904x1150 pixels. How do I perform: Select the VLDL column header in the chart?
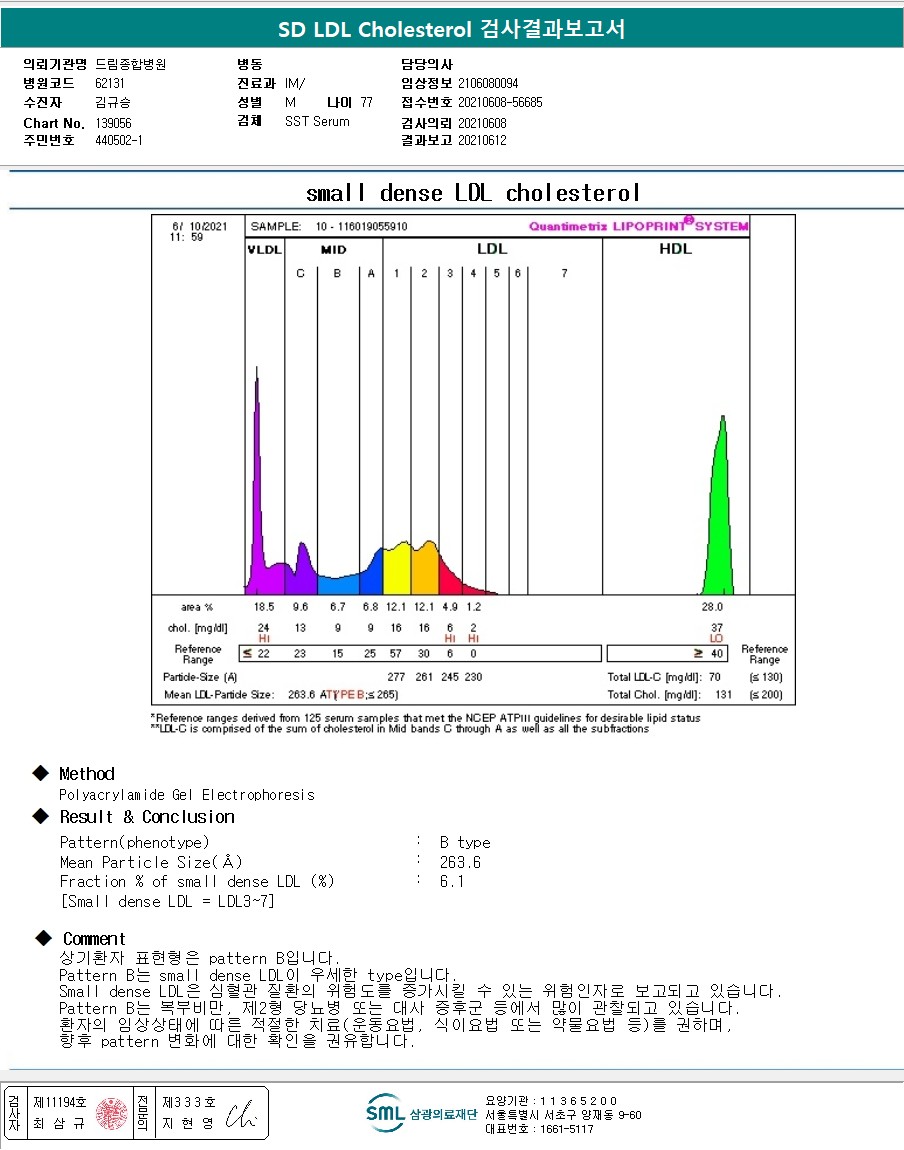[x=264, y=249]
